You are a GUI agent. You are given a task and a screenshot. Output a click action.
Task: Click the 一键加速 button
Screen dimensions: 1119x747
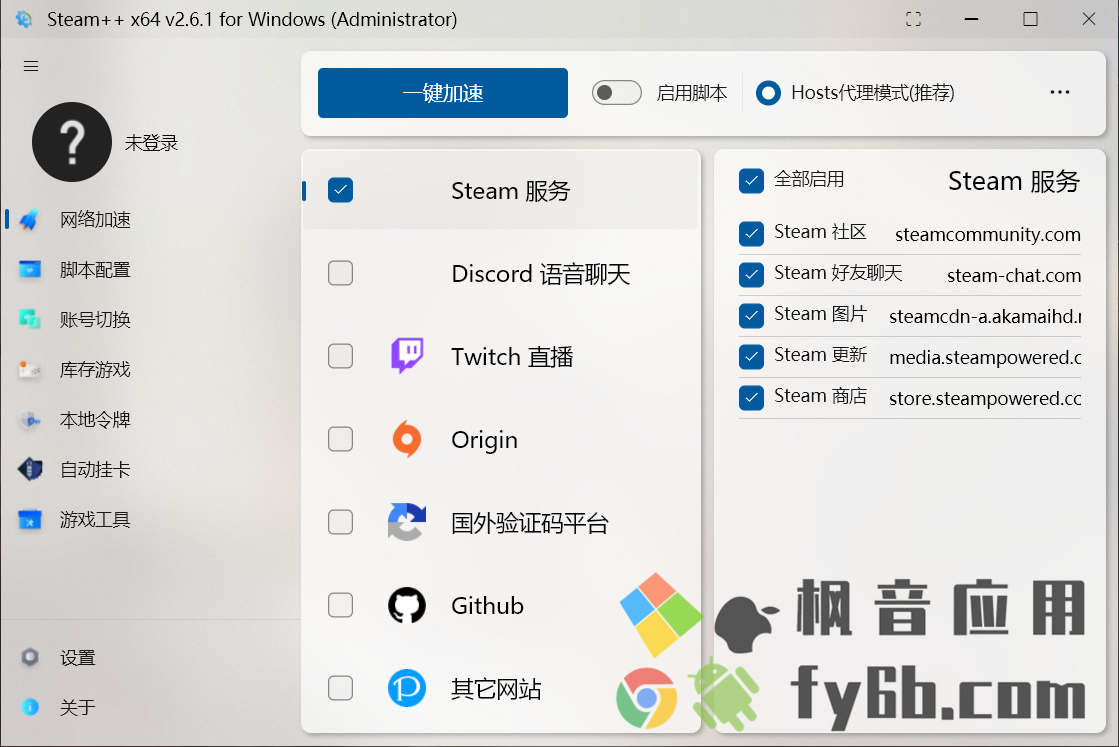click(x=443, y=93)
